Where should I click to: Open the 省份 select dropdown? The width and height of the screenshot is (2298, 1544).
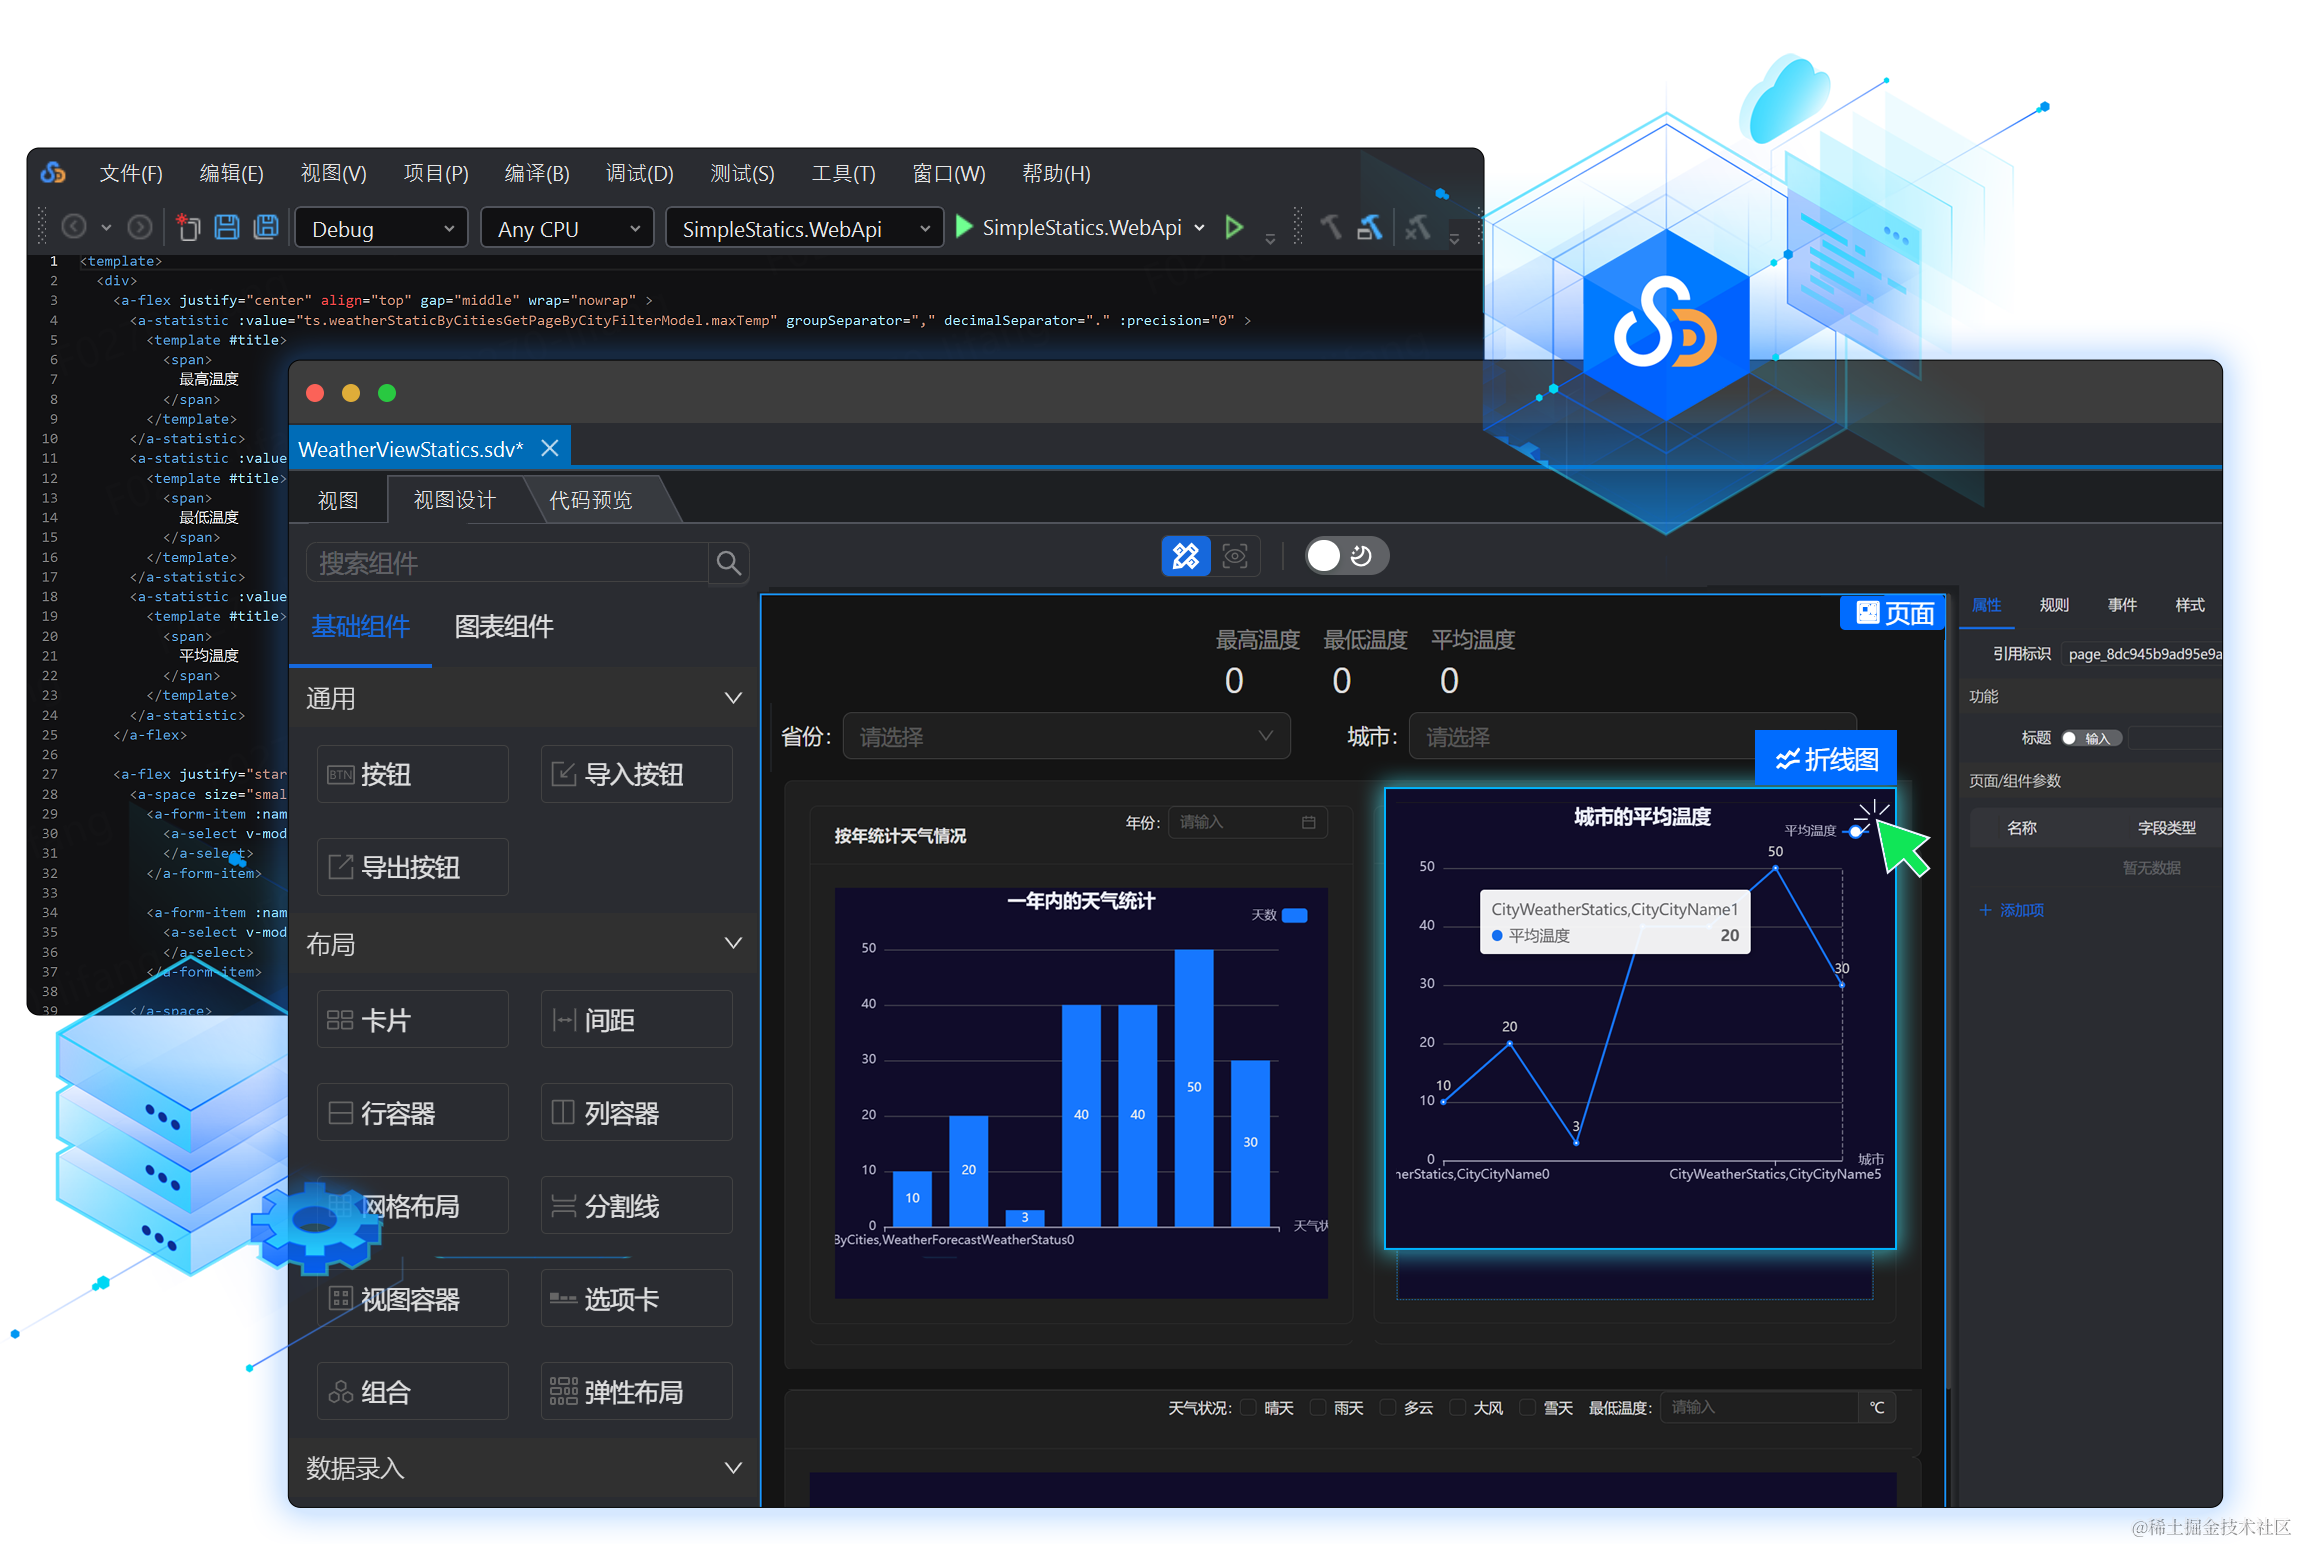1065,737
